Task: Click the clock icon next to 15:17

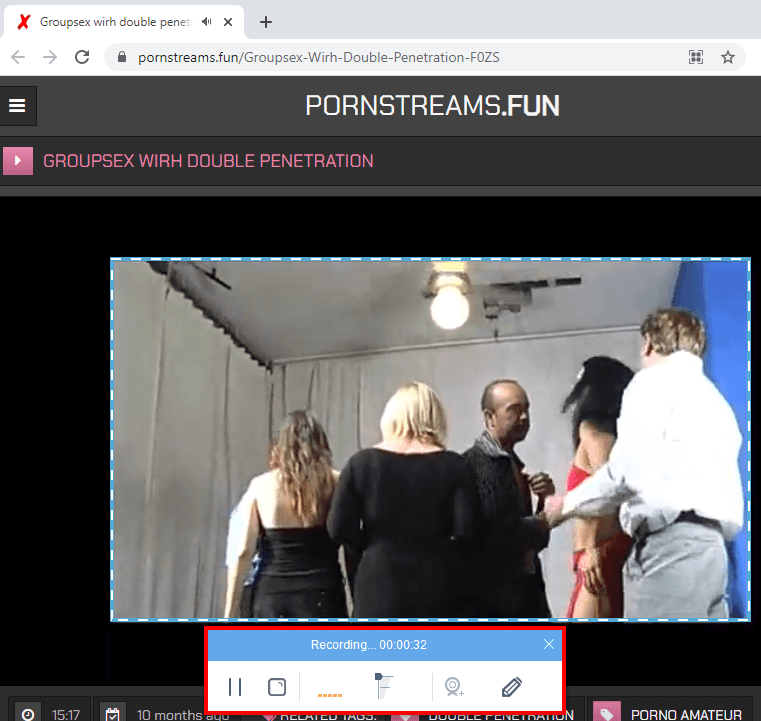Action: (x=28, y=714)
